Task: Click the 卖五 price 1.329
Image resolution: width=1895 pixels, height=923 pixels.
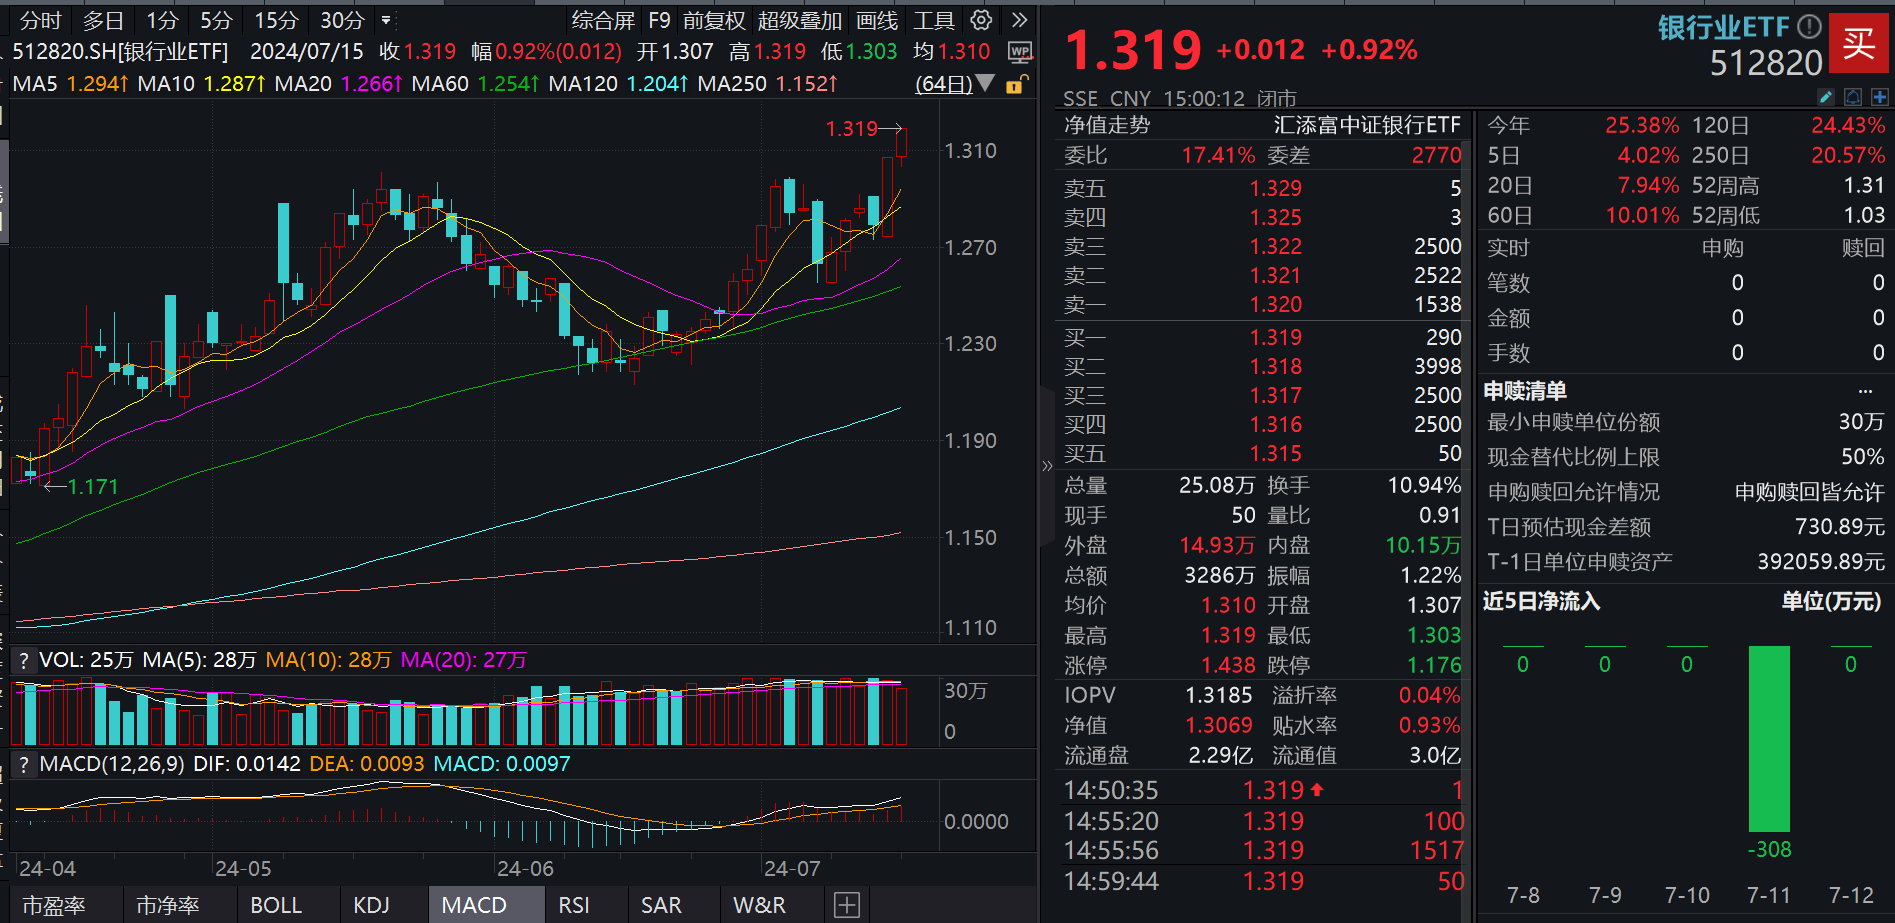Action: [x=1276, y=188]
